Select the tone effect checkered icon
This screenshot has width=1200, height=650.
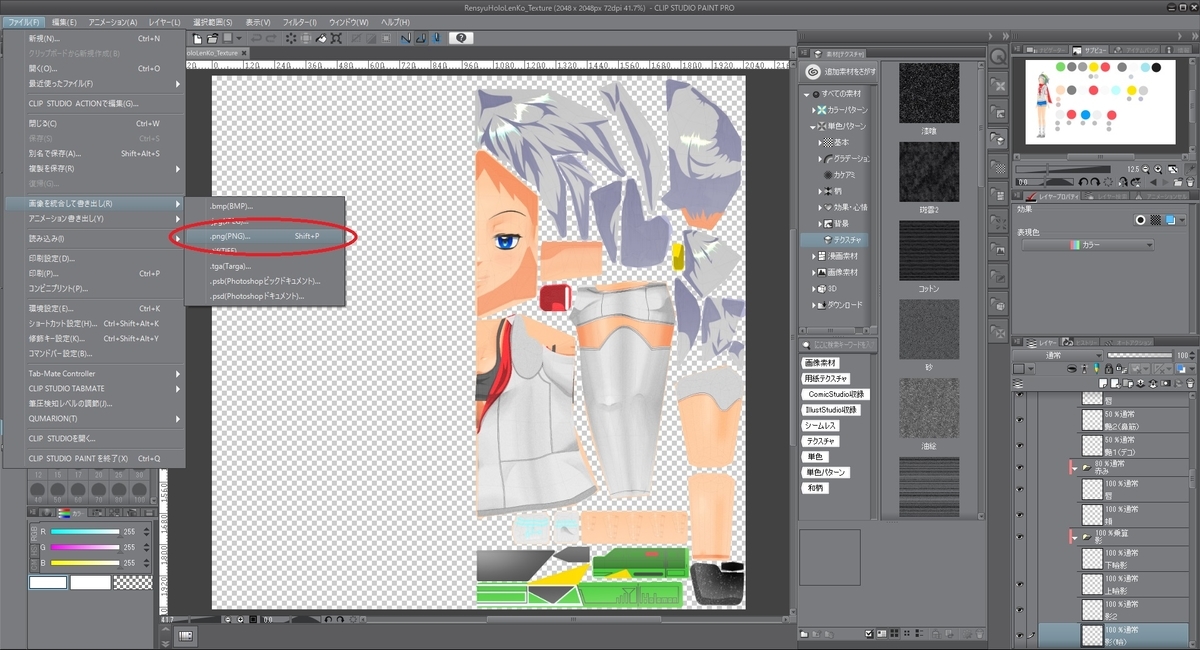click(x=1155, y=220)
